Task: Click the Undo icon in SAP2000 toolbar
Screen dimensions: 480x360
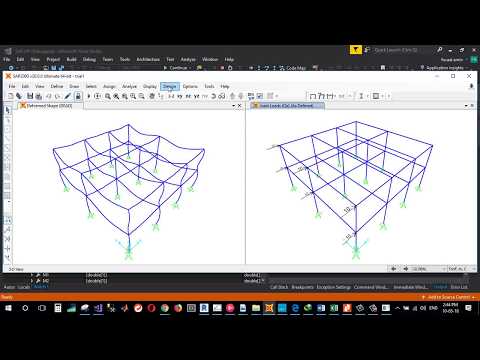Action: coord(49,96)
